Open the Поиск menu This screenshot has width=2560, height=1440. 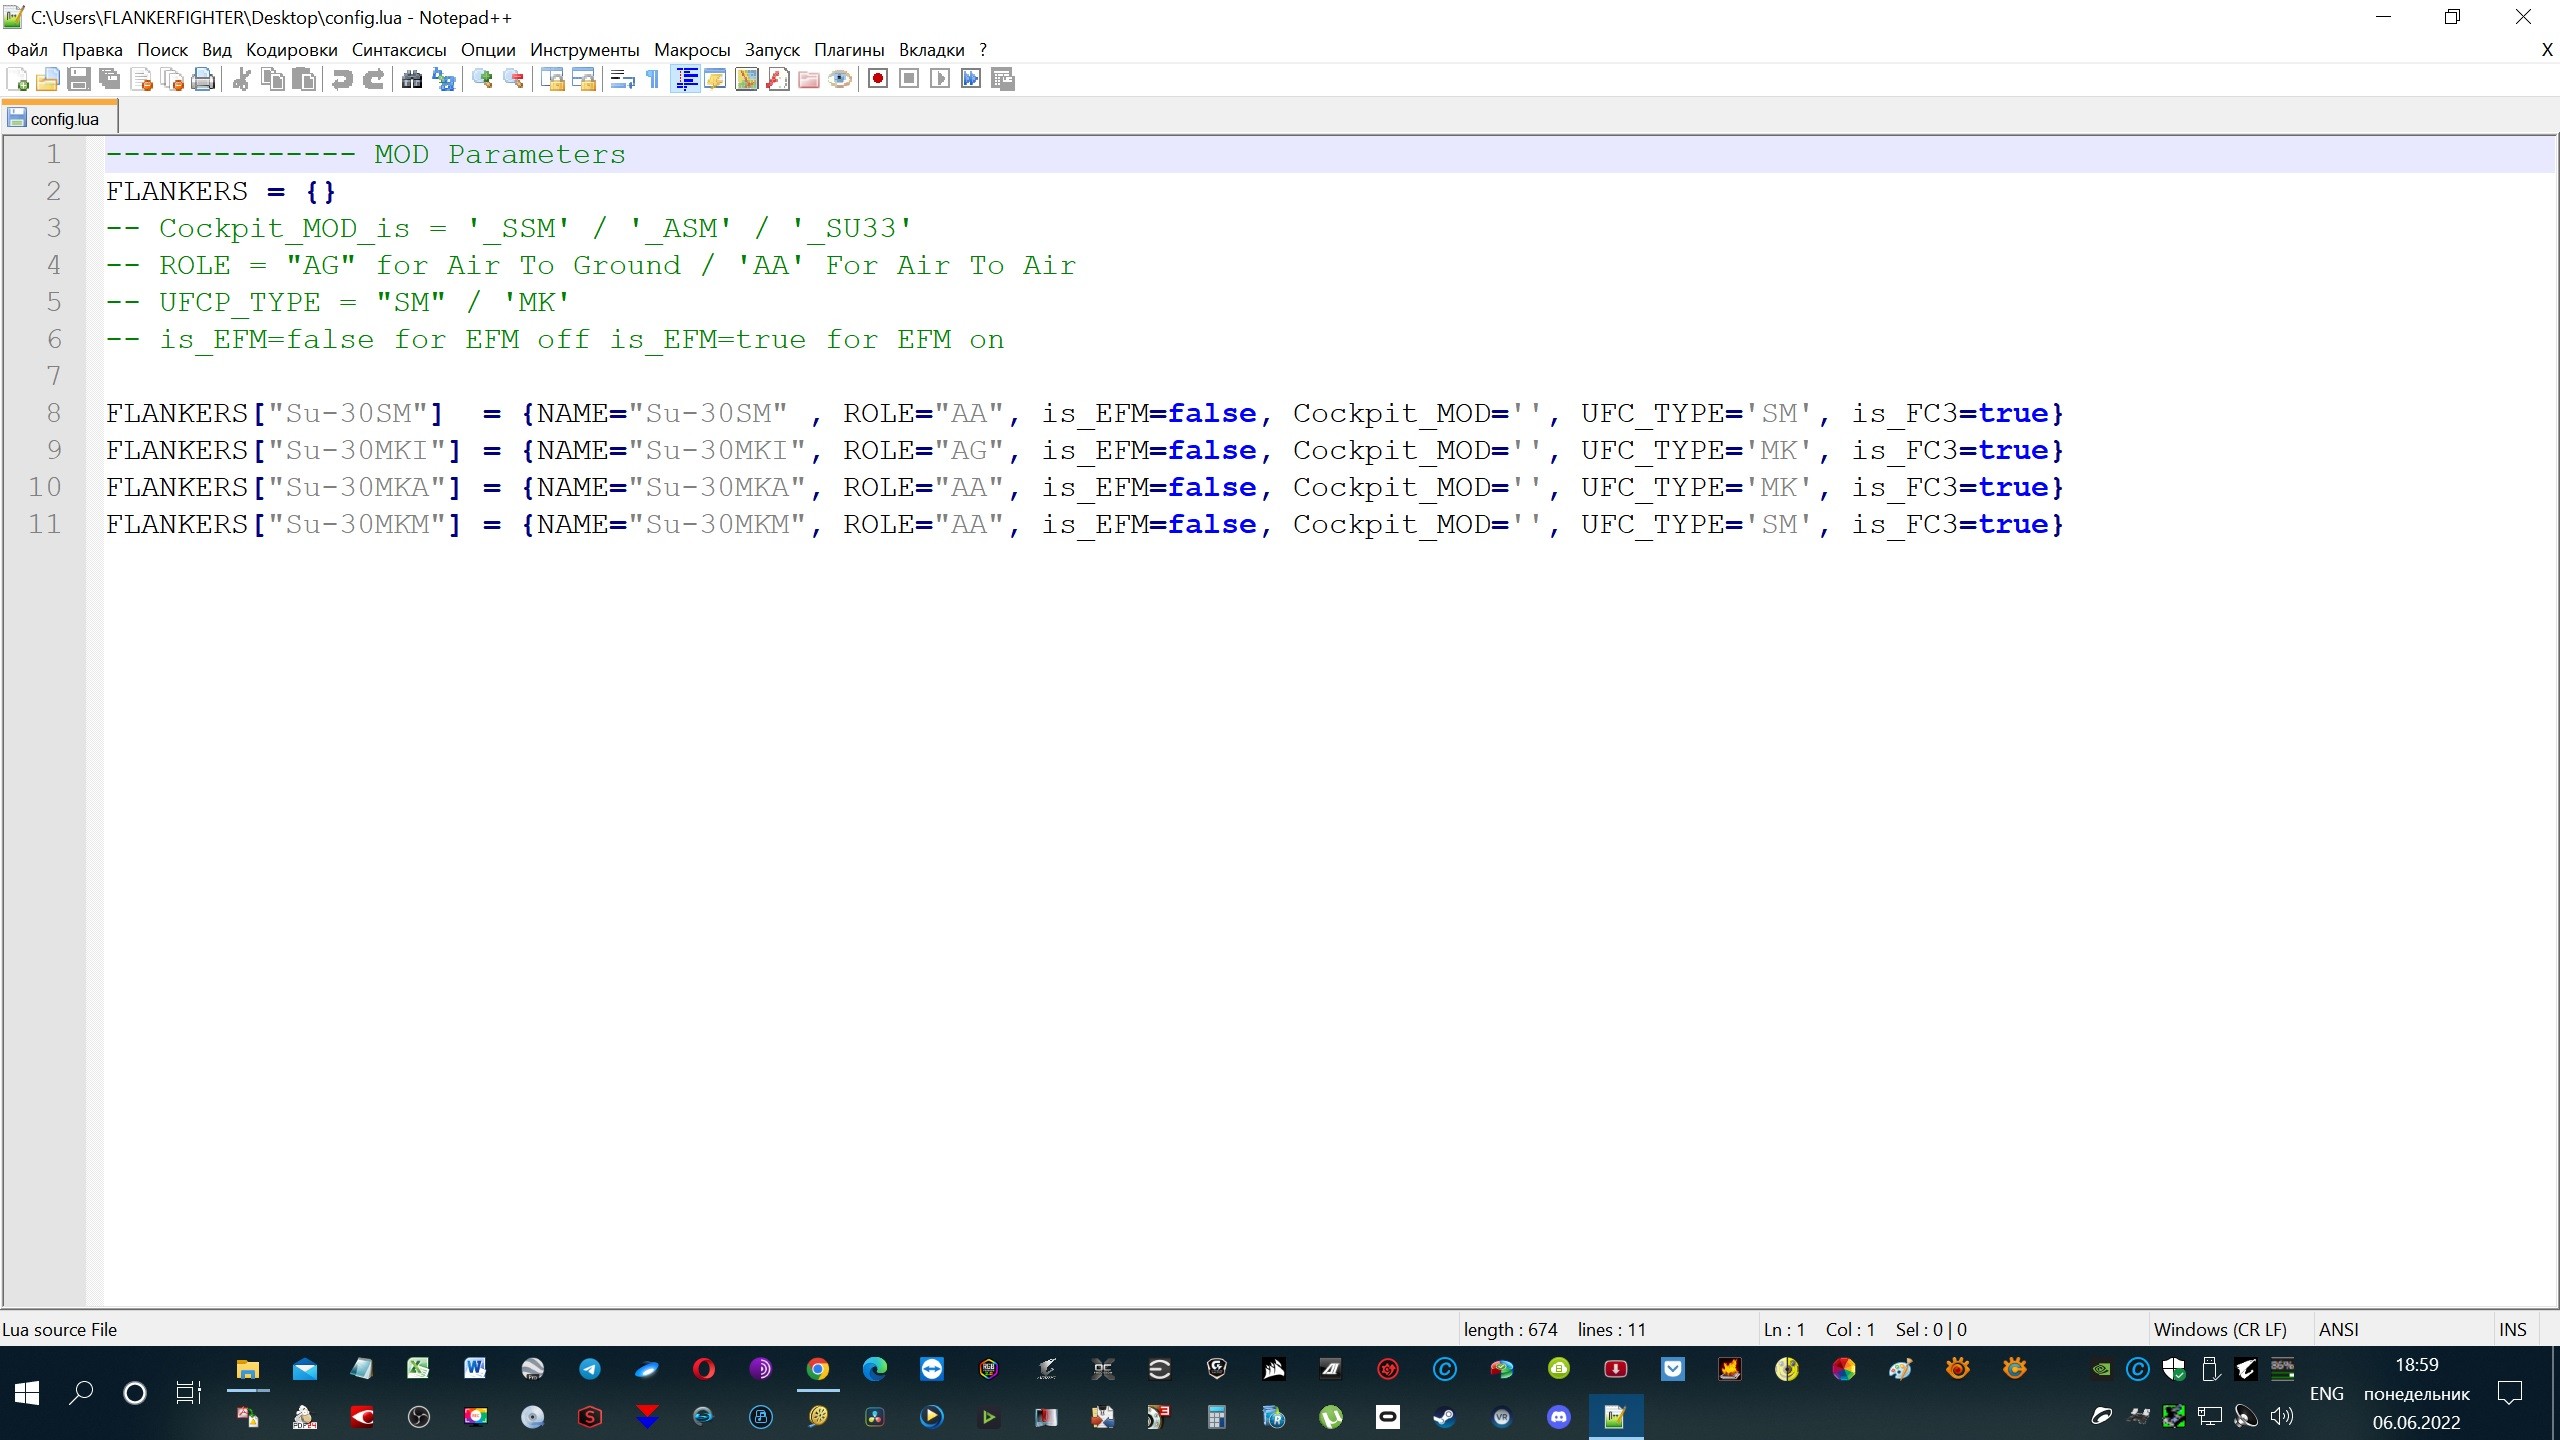[162, 50]
